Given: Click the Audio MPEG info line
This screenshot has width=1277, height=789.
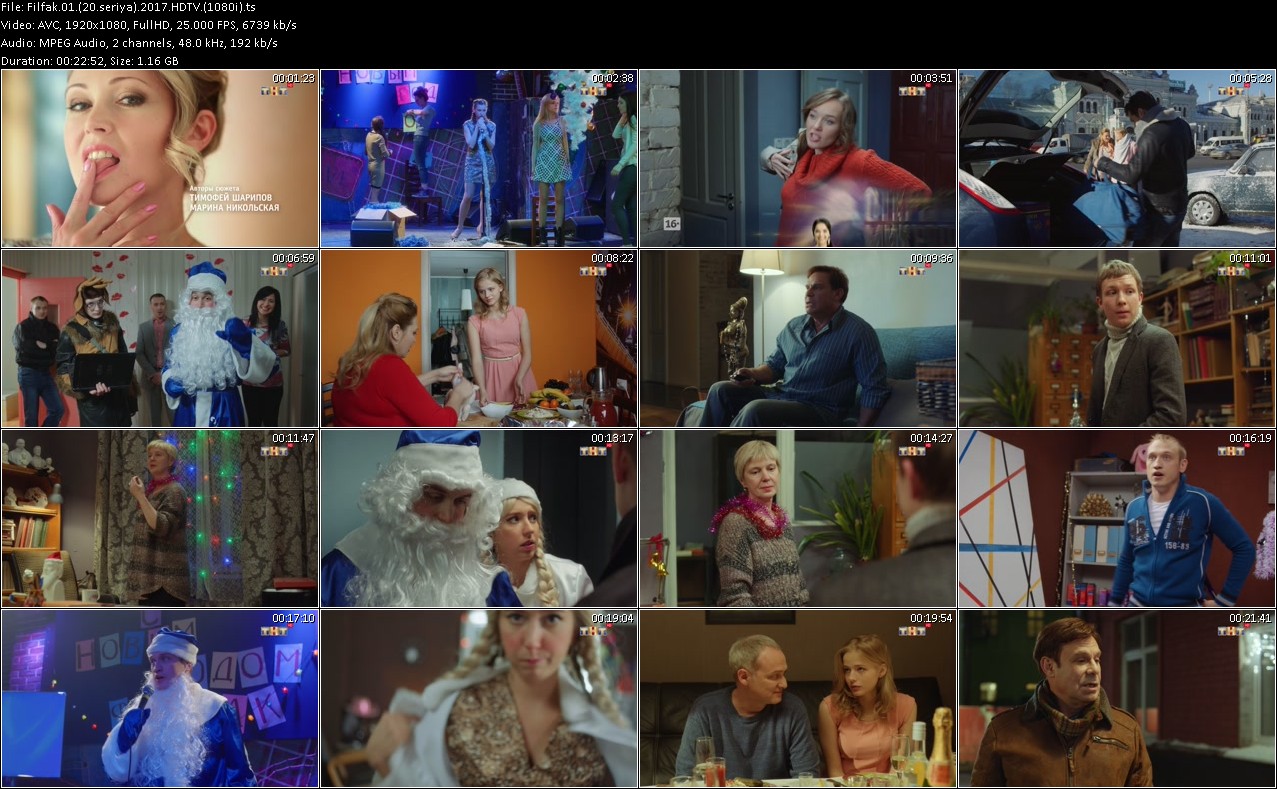Looking at the screenshot, I should tap(139, 43).
